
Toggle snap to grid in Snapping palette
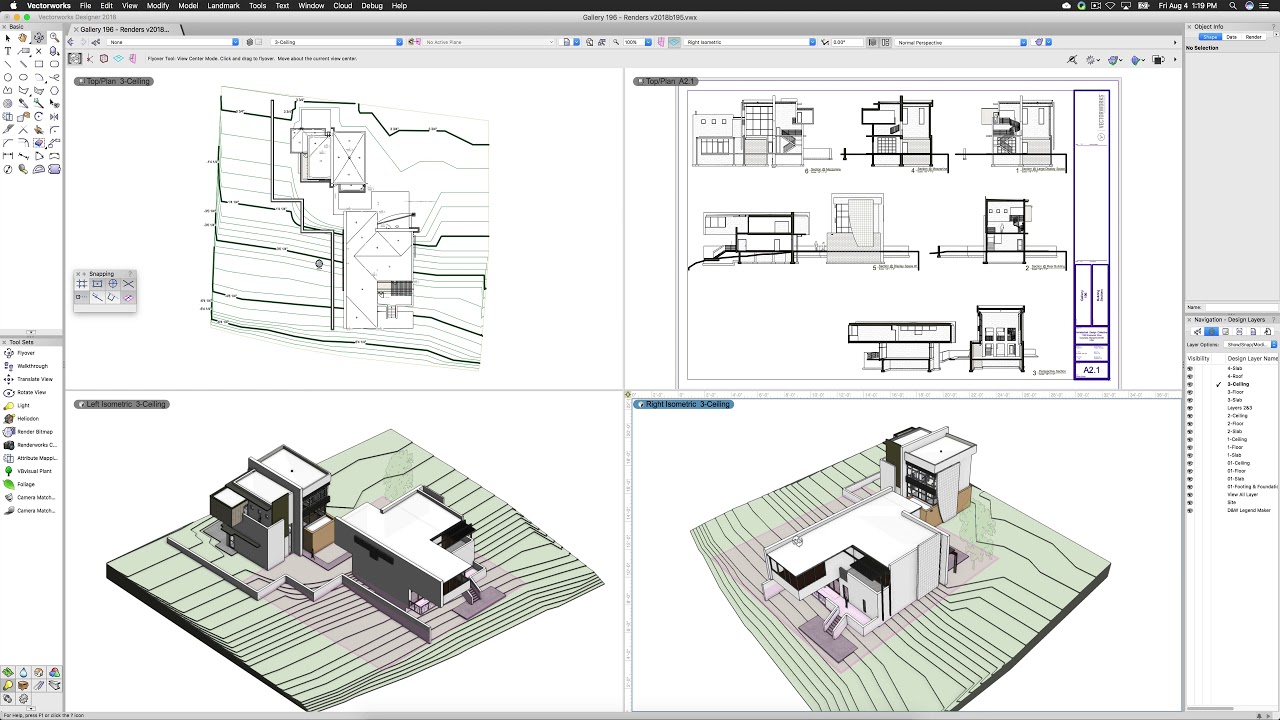pos(82,283)
